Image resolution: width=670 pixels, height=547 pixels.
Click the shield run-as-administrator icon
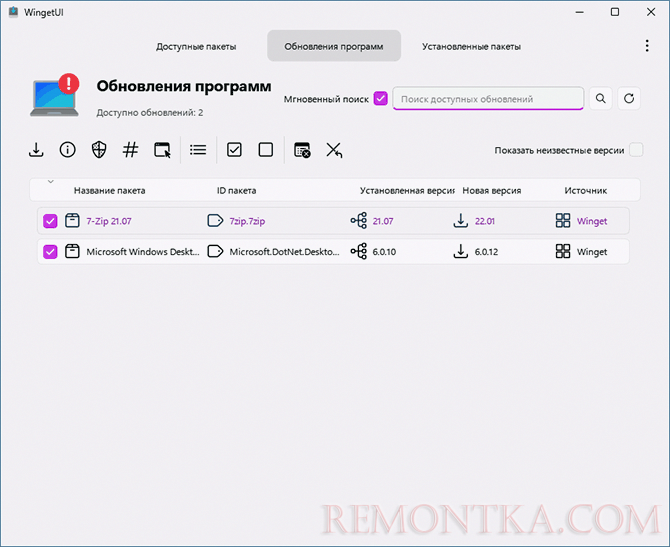99,150
